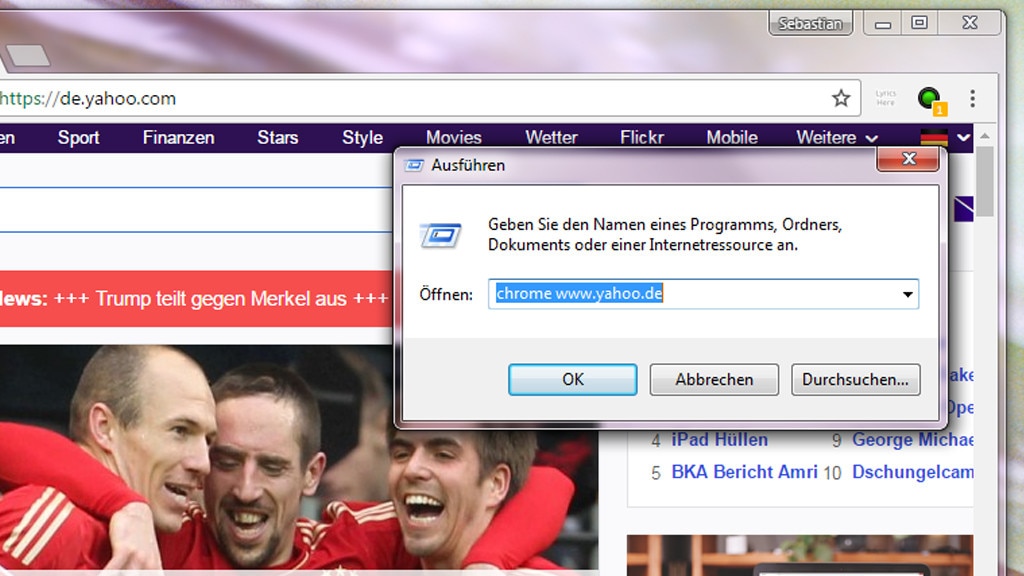Open the Flickr link in navbar
Screen dimensions: 1024x576
642,138
